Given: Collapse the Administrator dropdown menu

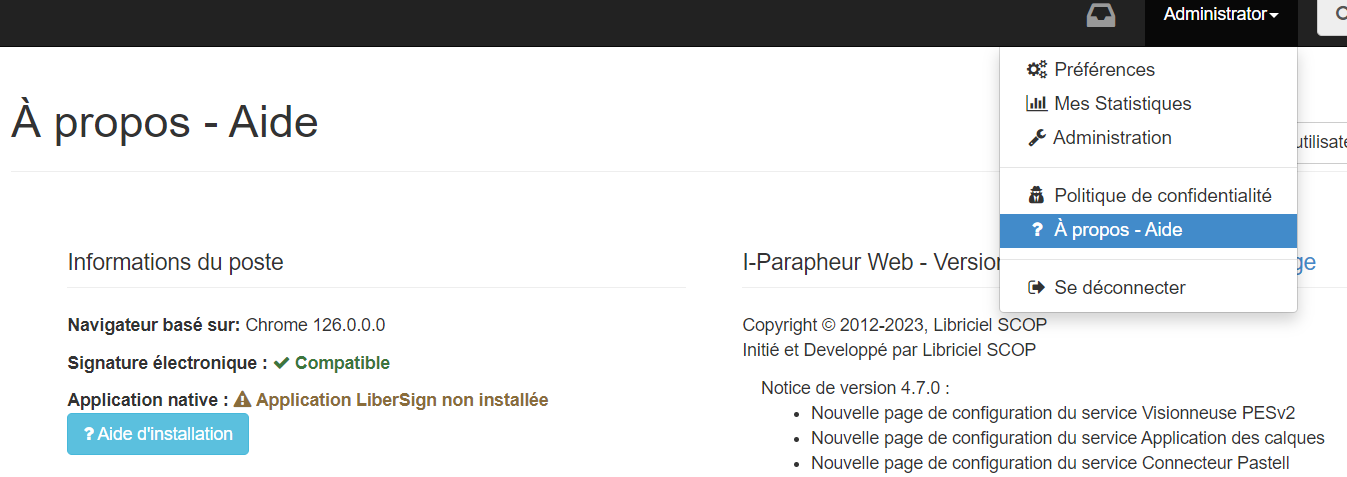Looking at the screenshot, I should click(1214, 15).
